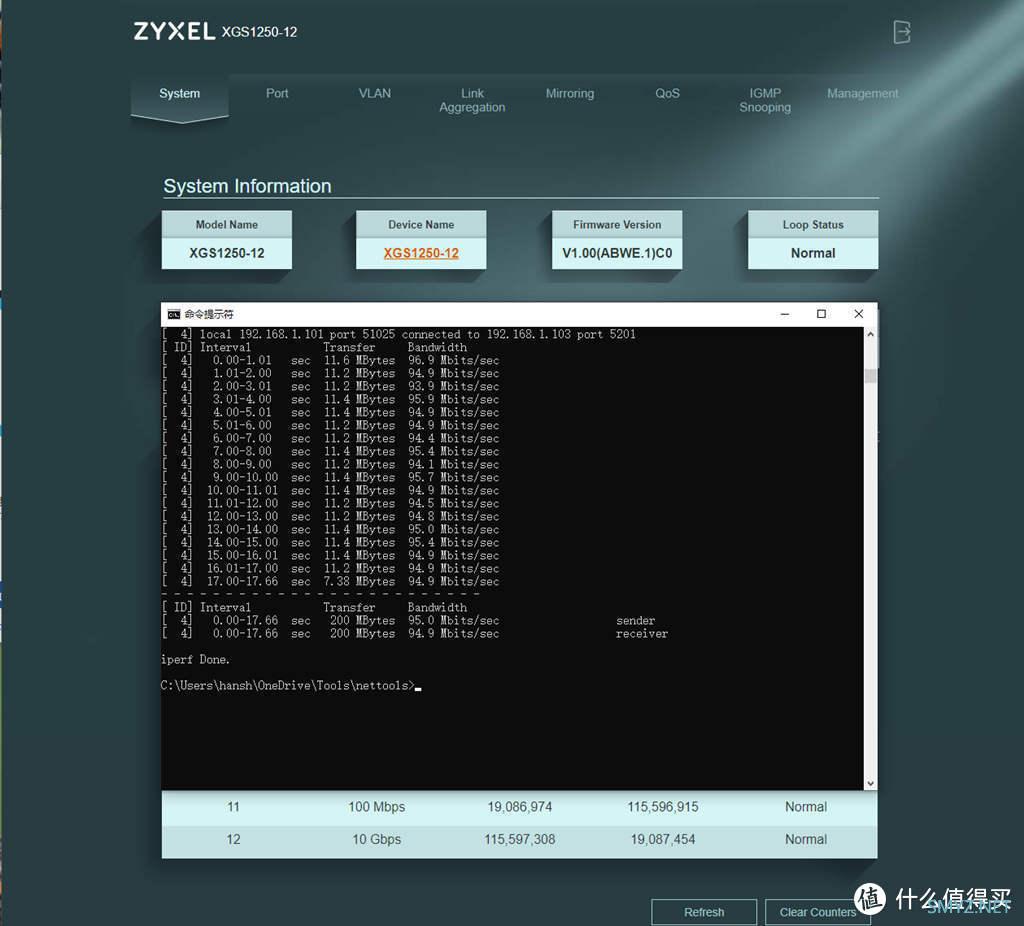Open the System tab
The width and height of the screenshot is (1024, 926).
[x=180, y=93]
